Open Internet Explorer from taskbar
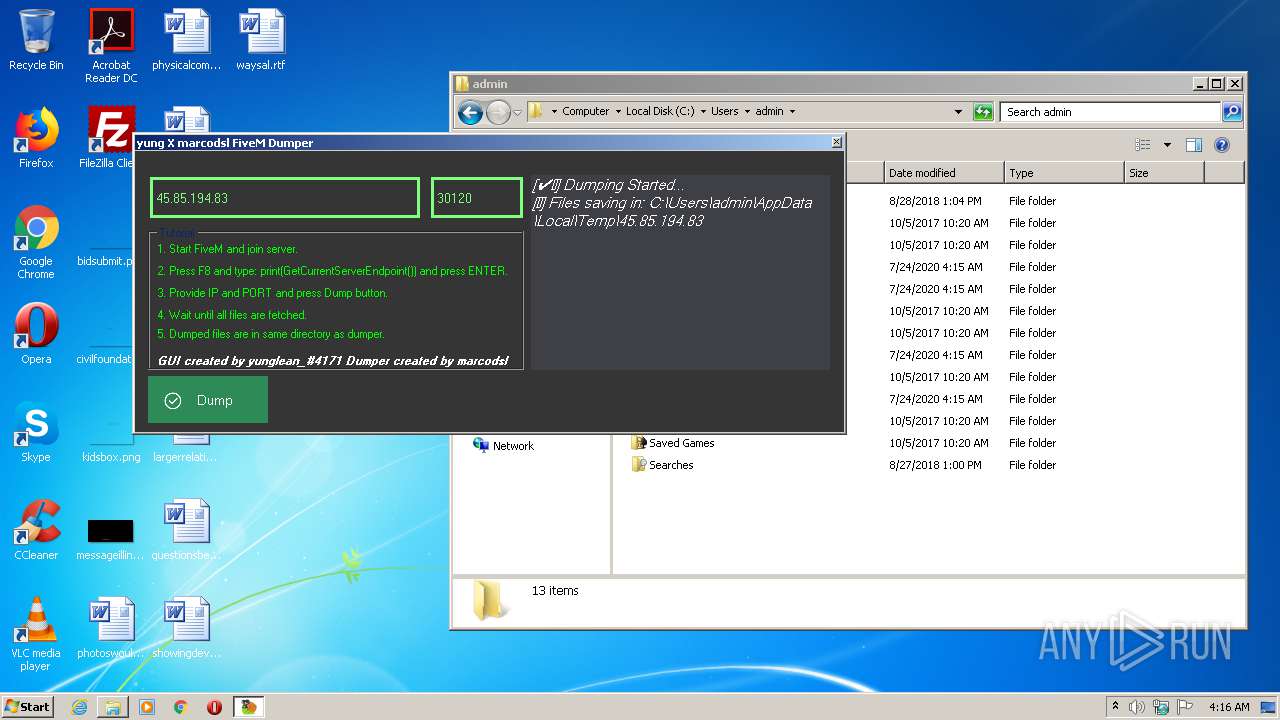 [79, 707]
